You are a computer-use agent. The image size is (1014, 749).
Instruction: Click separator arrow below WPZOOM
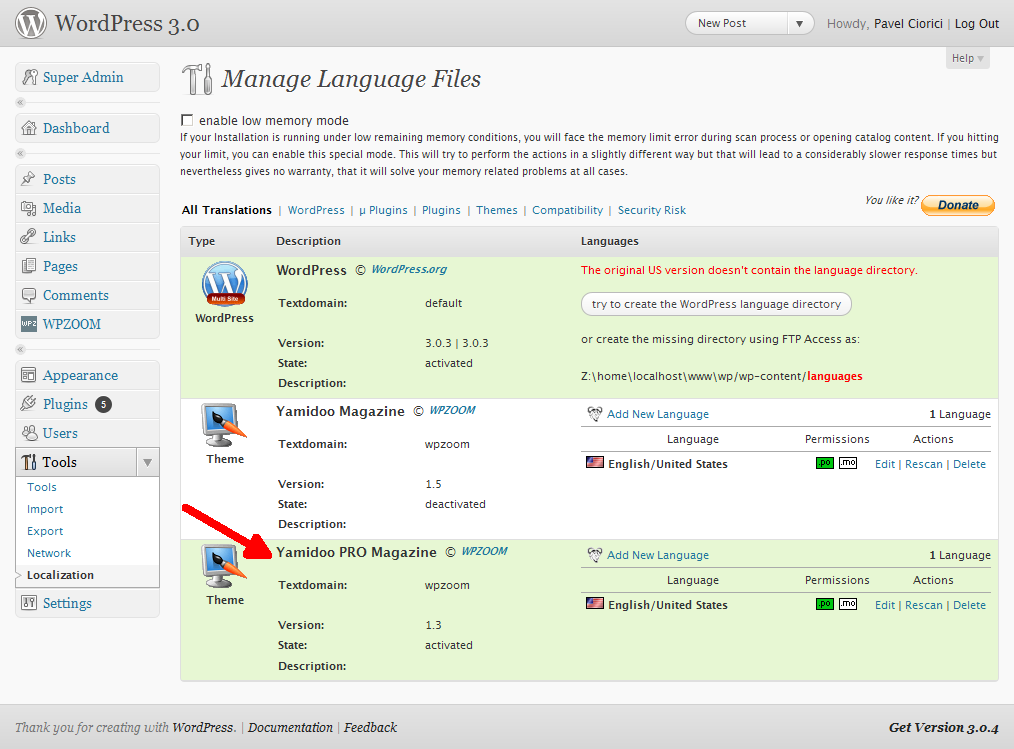point(21,349)
